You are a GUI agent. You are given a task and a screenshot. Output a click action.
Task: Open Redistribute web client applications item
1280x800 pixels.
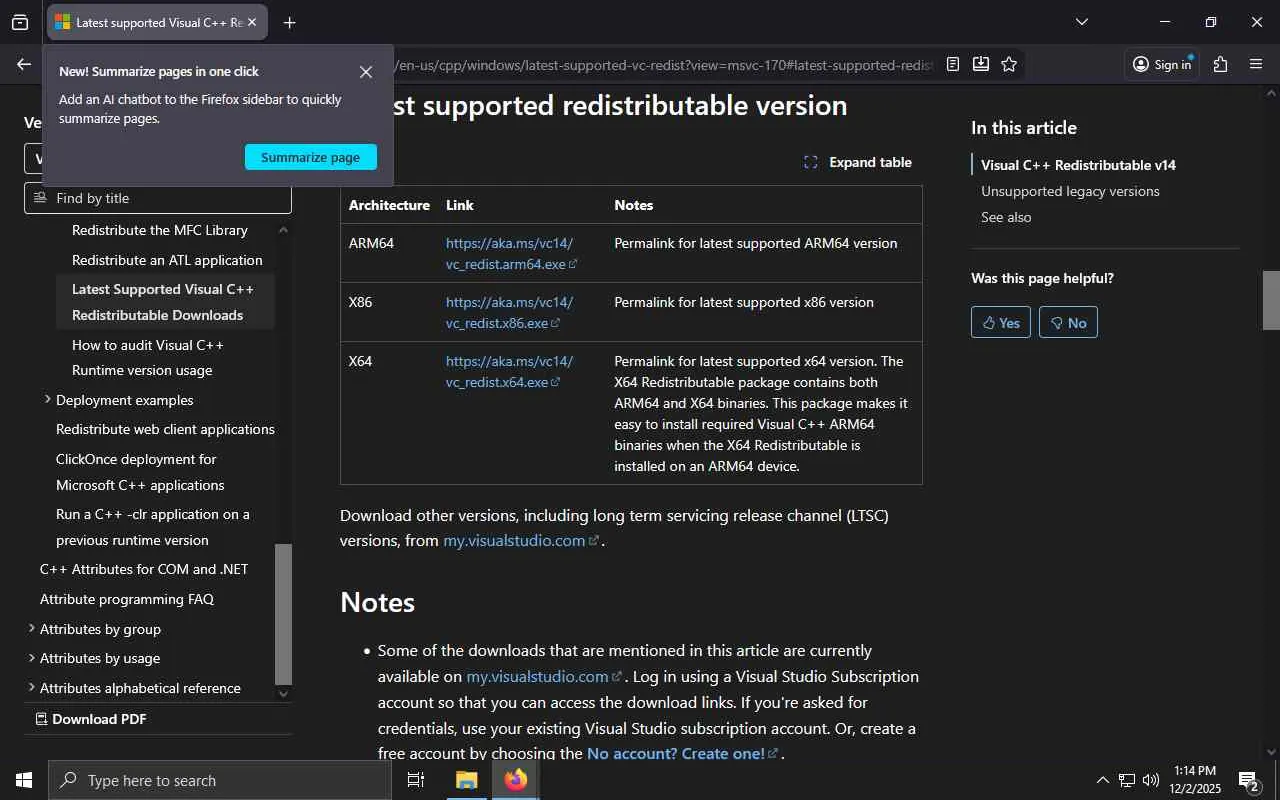tap(165, 429)
